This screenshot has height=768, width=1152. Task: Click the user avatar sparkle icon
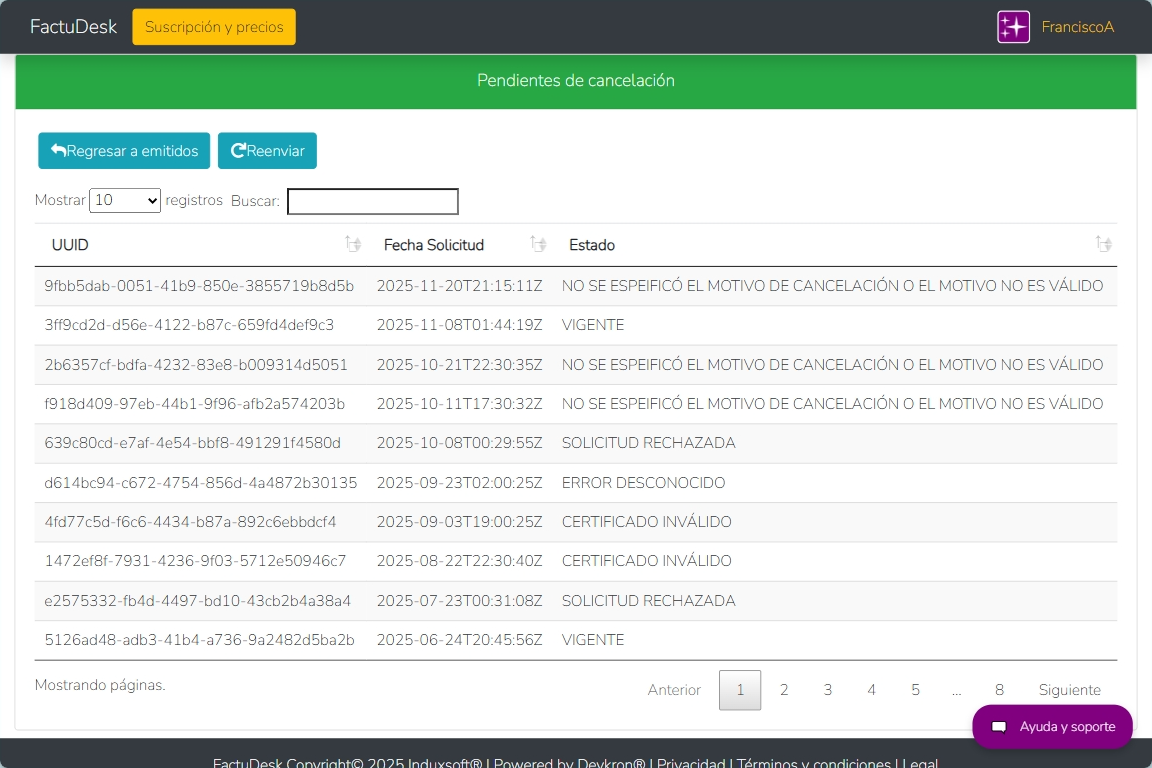point(1013,27)
